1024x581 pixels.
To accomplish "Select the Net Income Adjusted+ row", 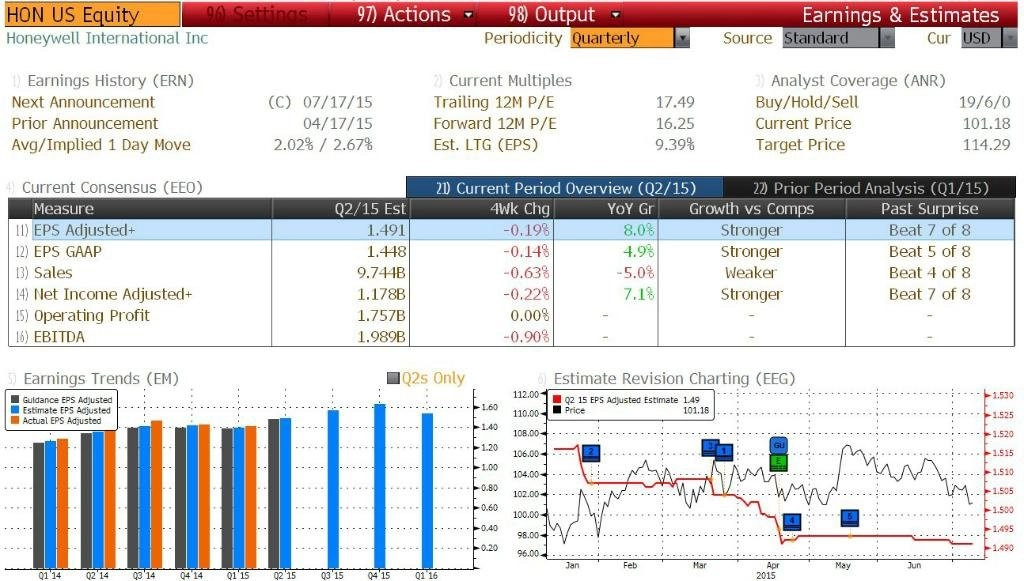I will click(x=511, y=294).
